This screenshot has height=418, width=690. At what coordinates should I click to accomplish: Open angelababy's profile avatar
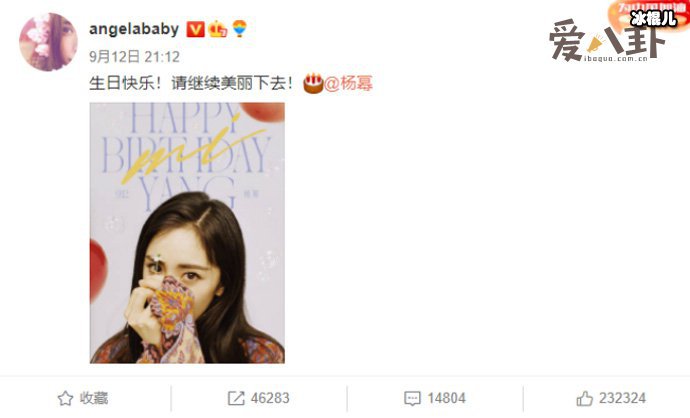pos(48,42)
